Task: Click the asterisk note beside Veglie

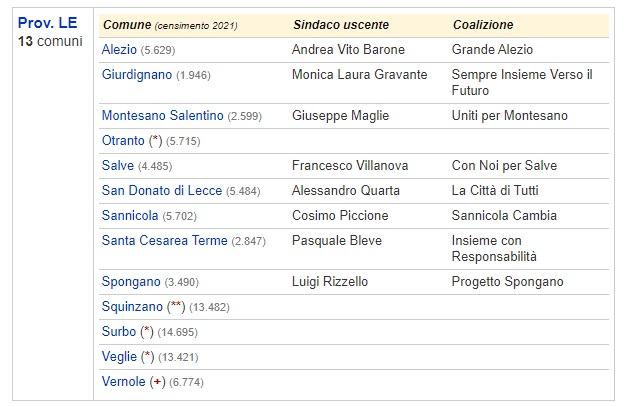Action: click(x=148, y=356)
